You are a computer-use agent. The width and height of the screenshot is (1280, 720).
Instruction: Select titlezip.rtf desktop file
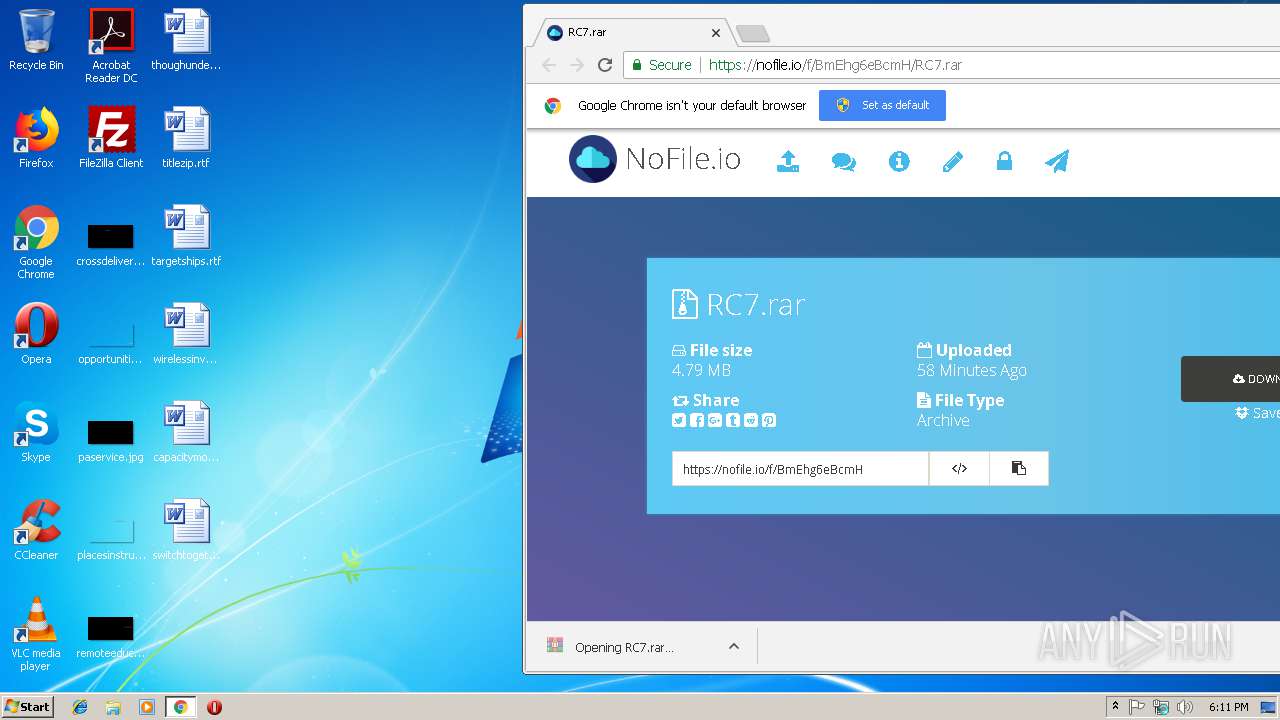pyautogui.click(x=186, y=137)
